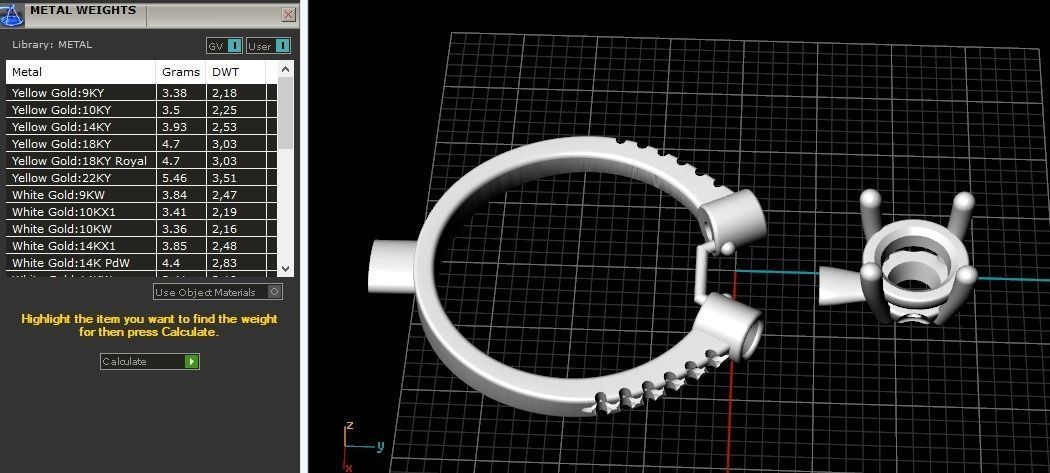Select the White Gold:14KX1 row
The height and width of the screenshot is (473, 1050).
click(141, 247)
